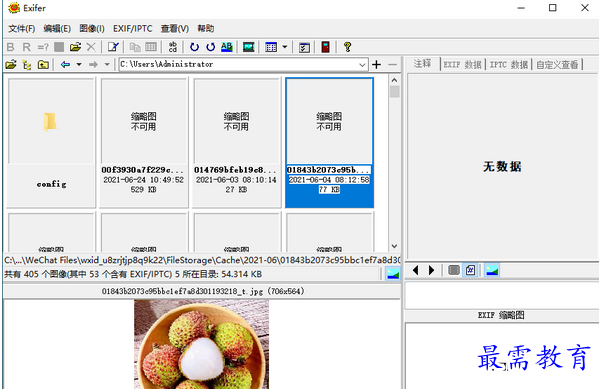Click the lychee image preview
This screenshot has height=389, width=599.
pyautogui.click(x=201, y=344)
